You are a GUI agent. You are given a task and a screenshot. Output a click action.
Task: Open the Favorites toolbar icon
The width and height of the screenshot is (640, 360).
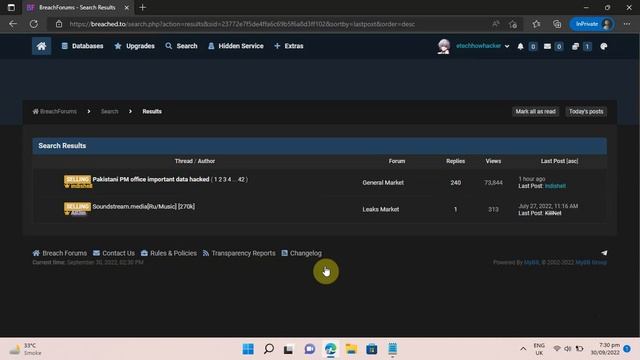point(536,24)
